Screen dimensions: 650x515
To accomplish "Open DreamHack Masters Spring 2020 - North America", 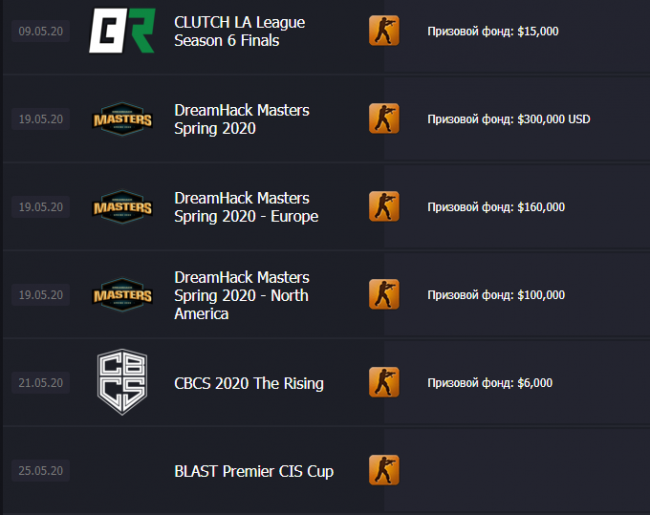I will point(242,295).
